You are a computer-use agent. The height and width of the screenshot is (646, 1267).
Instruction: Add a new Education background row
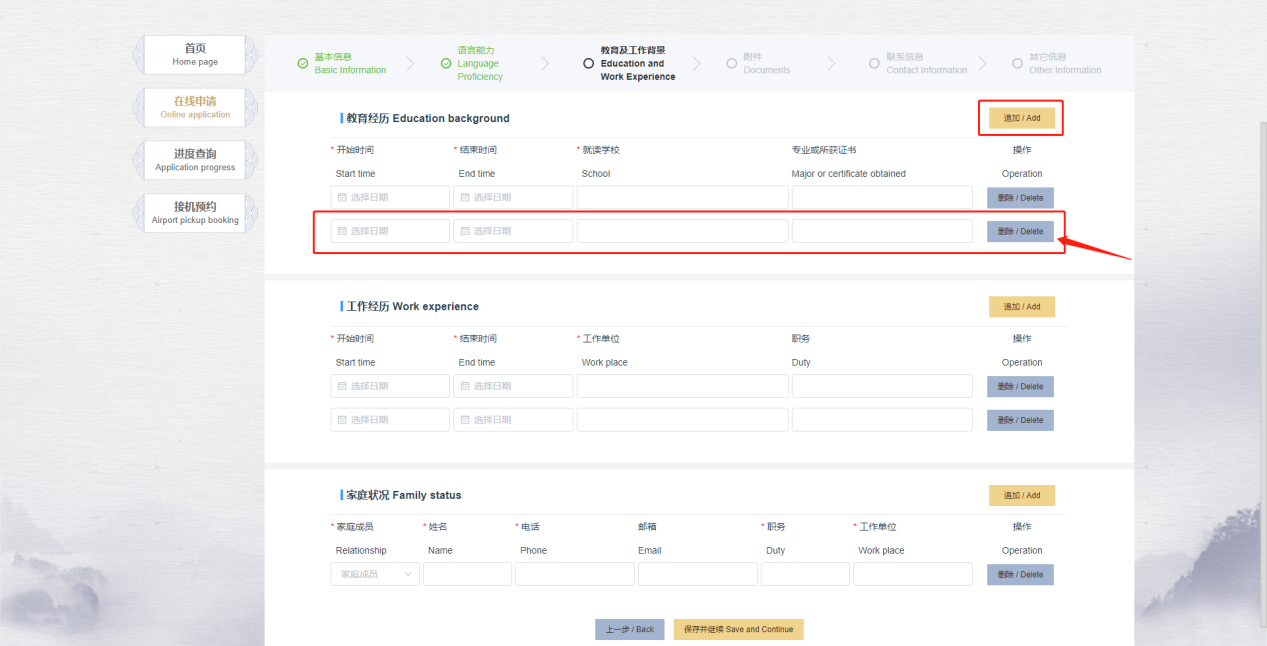1021,118
